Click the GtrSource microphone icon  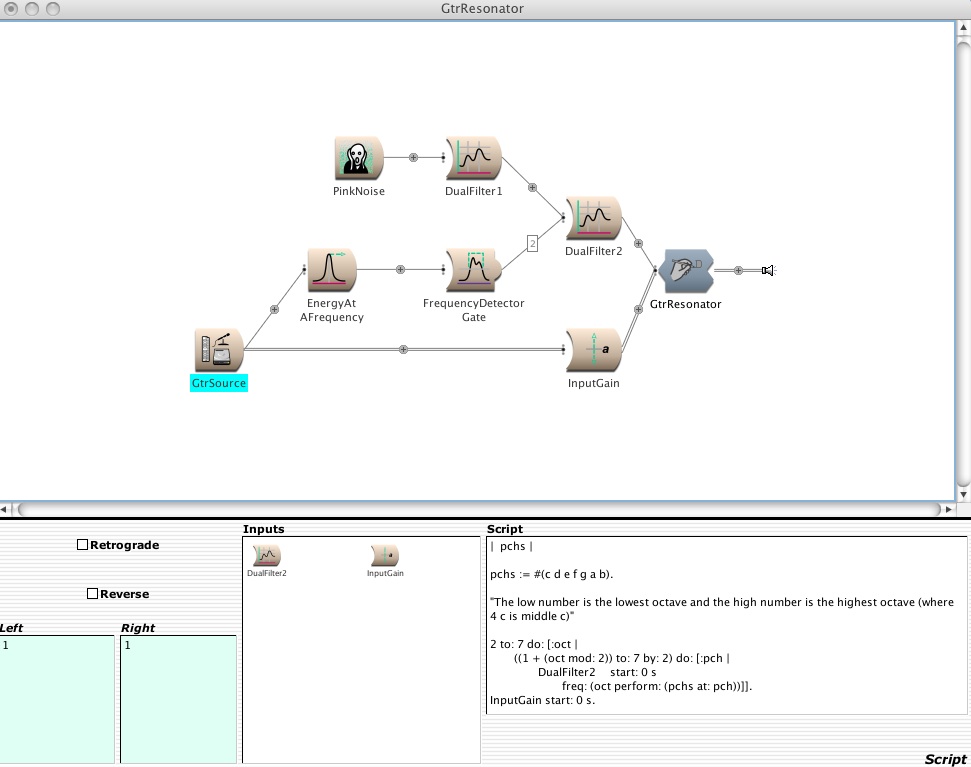point(218,351)
